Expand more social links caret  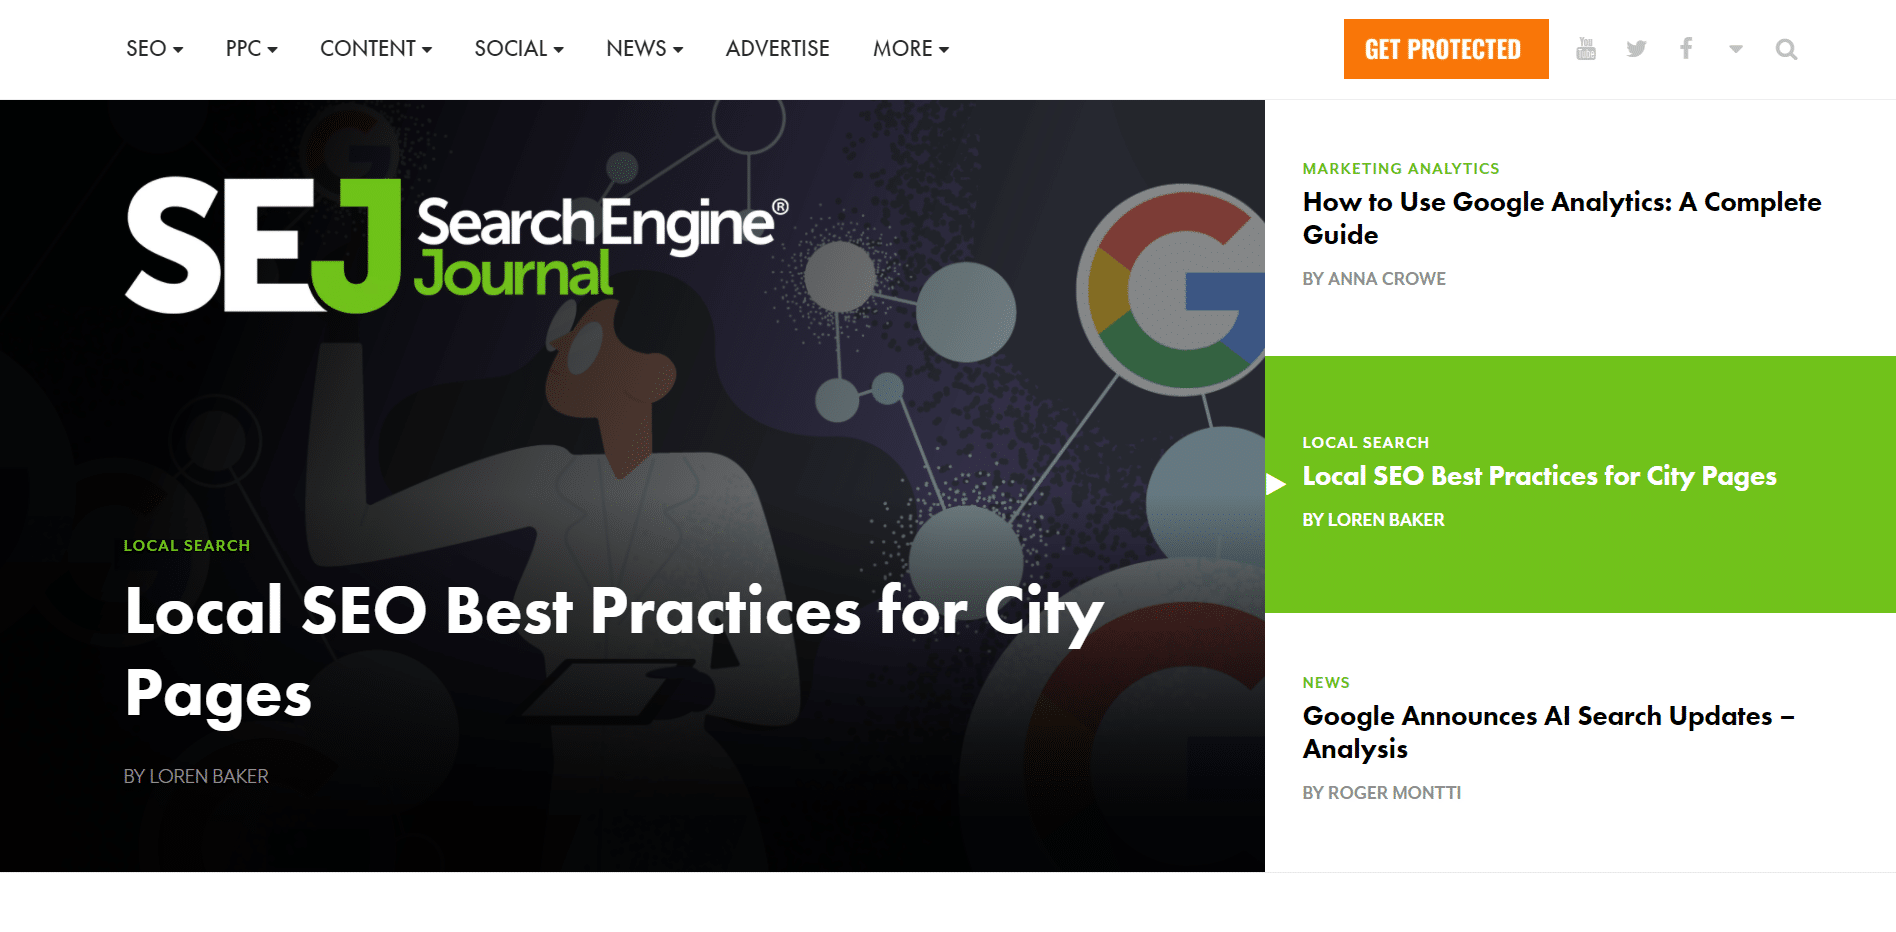click(x=1736, y=49)
